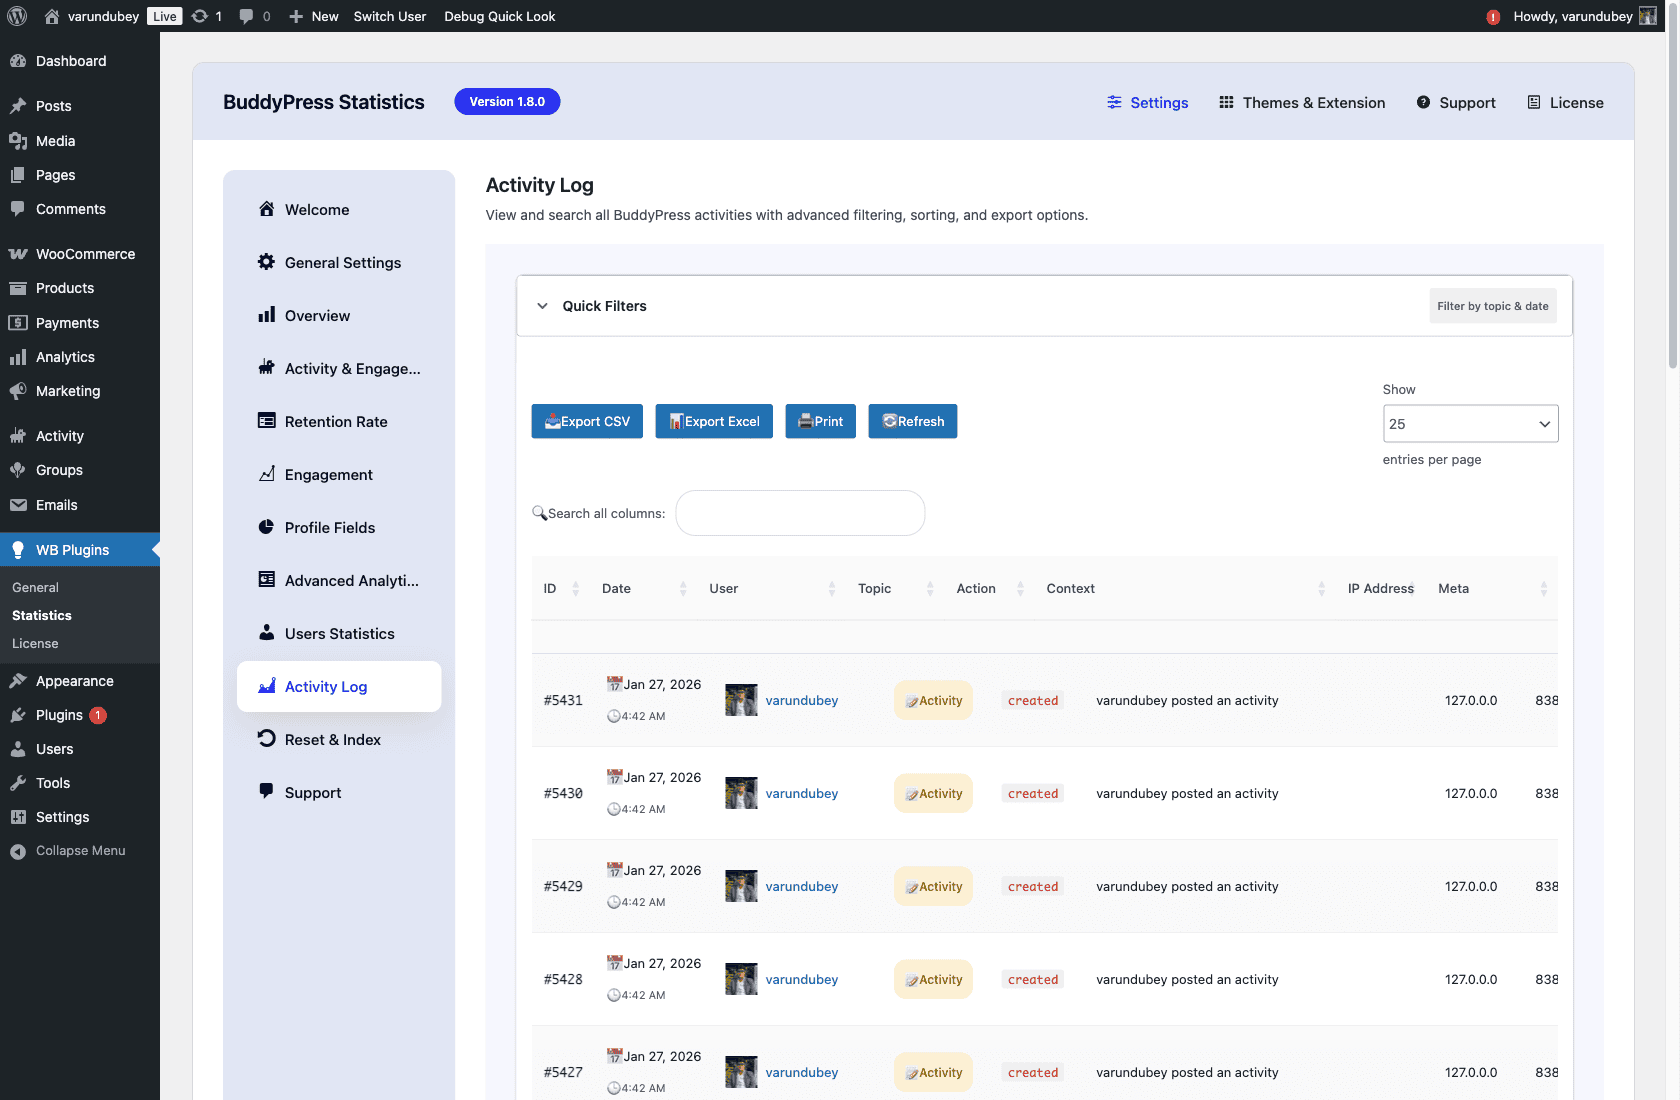
Task: Click IP 127.0.0.0 in row #5431
Action: 1471,700
